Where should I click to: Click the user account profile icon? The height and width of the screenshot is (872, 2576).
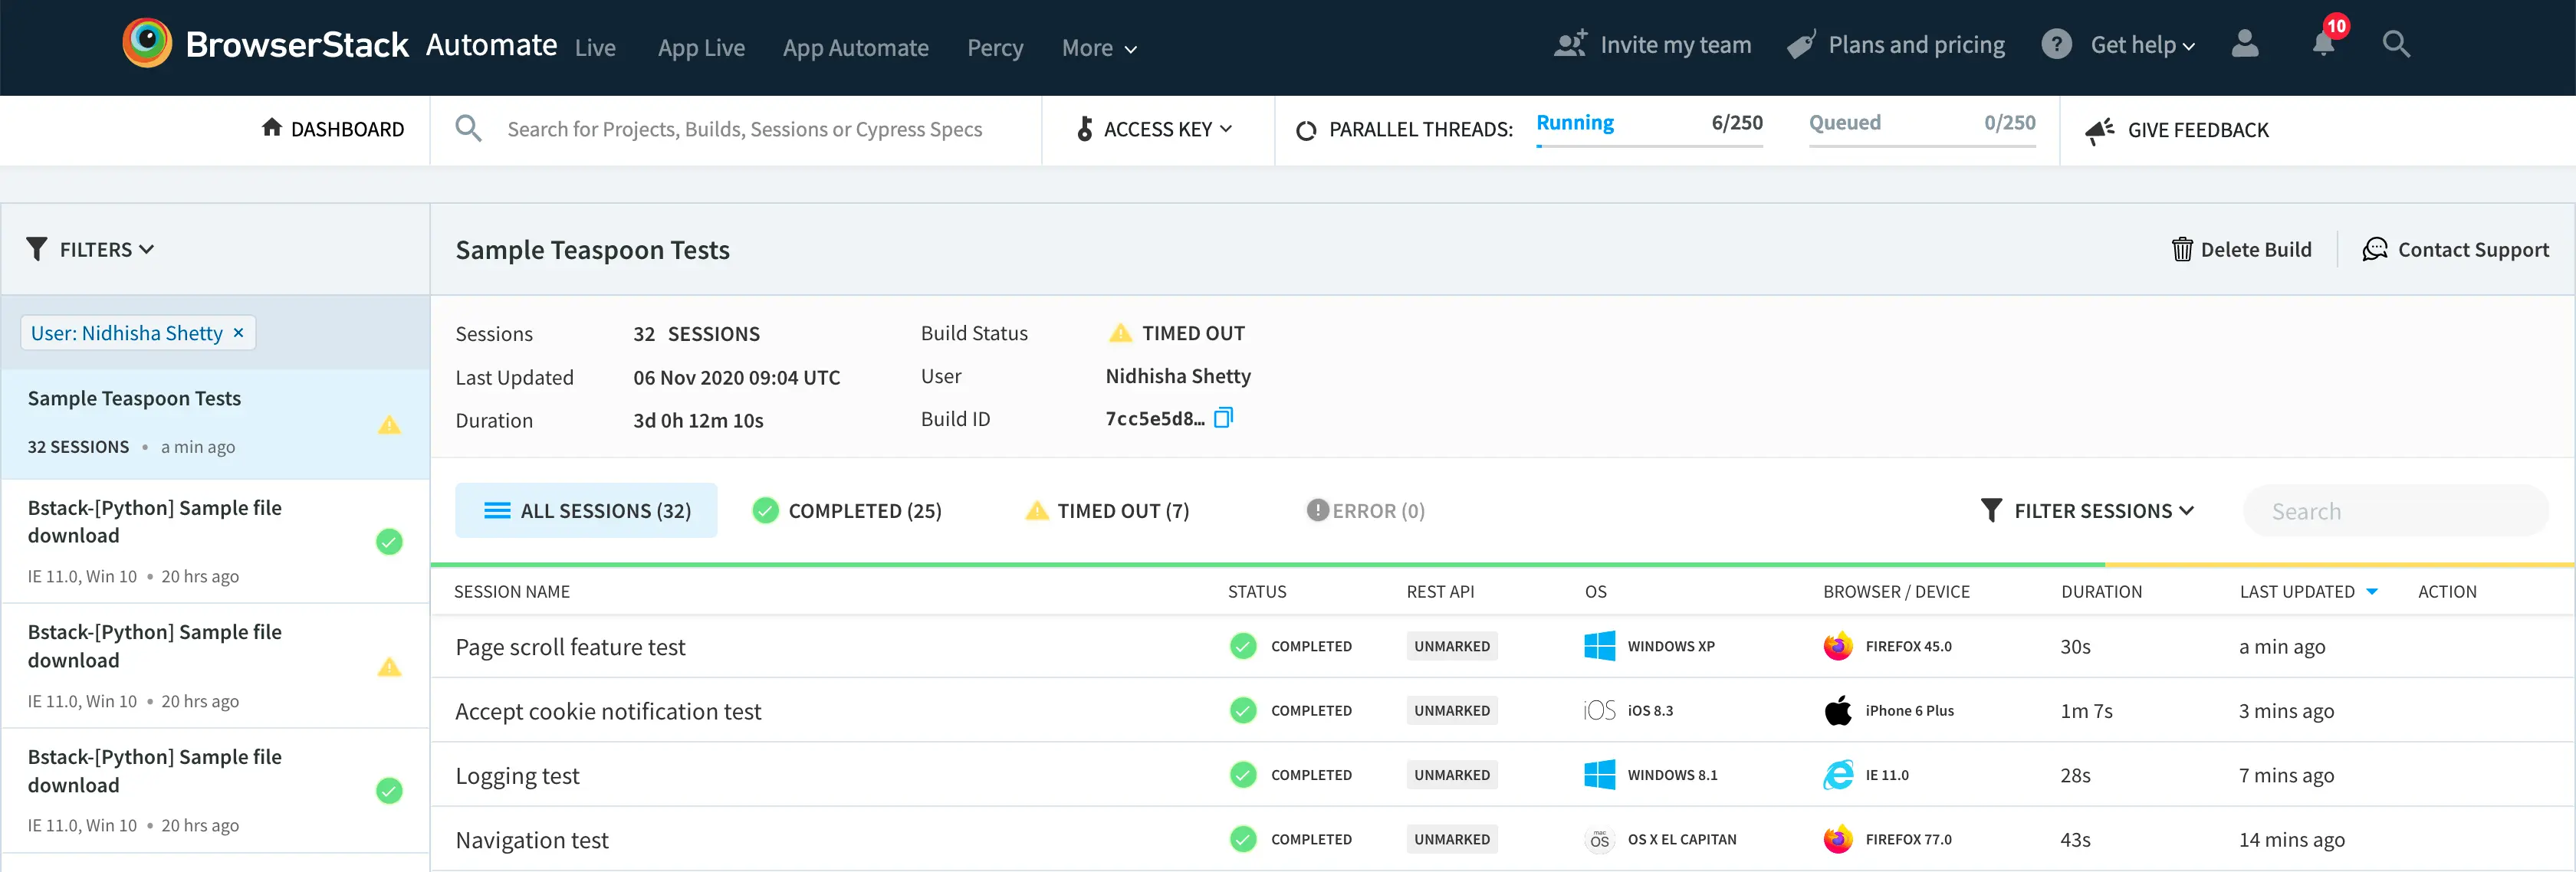pos(2245,44)
